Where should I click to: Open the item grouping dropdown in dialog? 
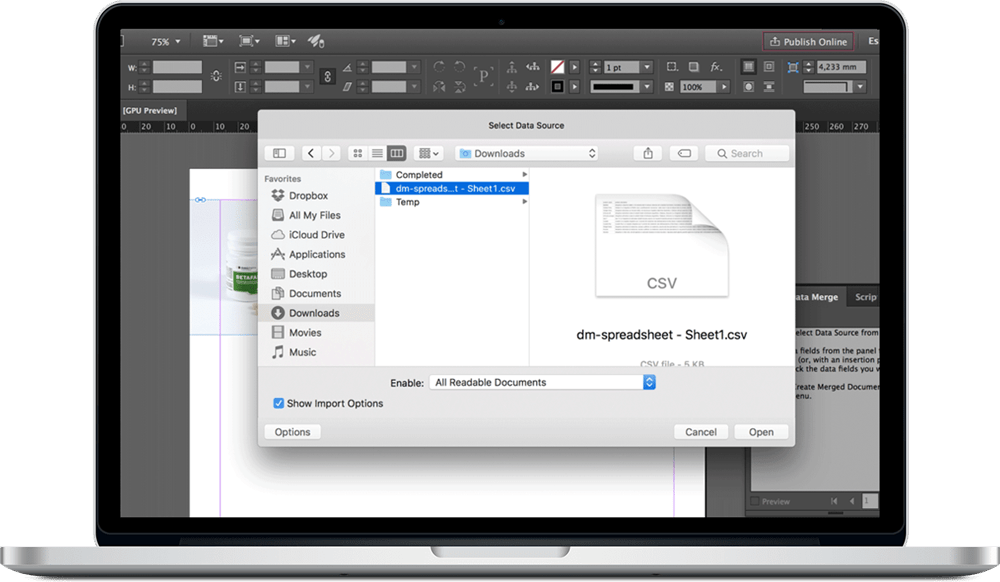coord(429,153)
